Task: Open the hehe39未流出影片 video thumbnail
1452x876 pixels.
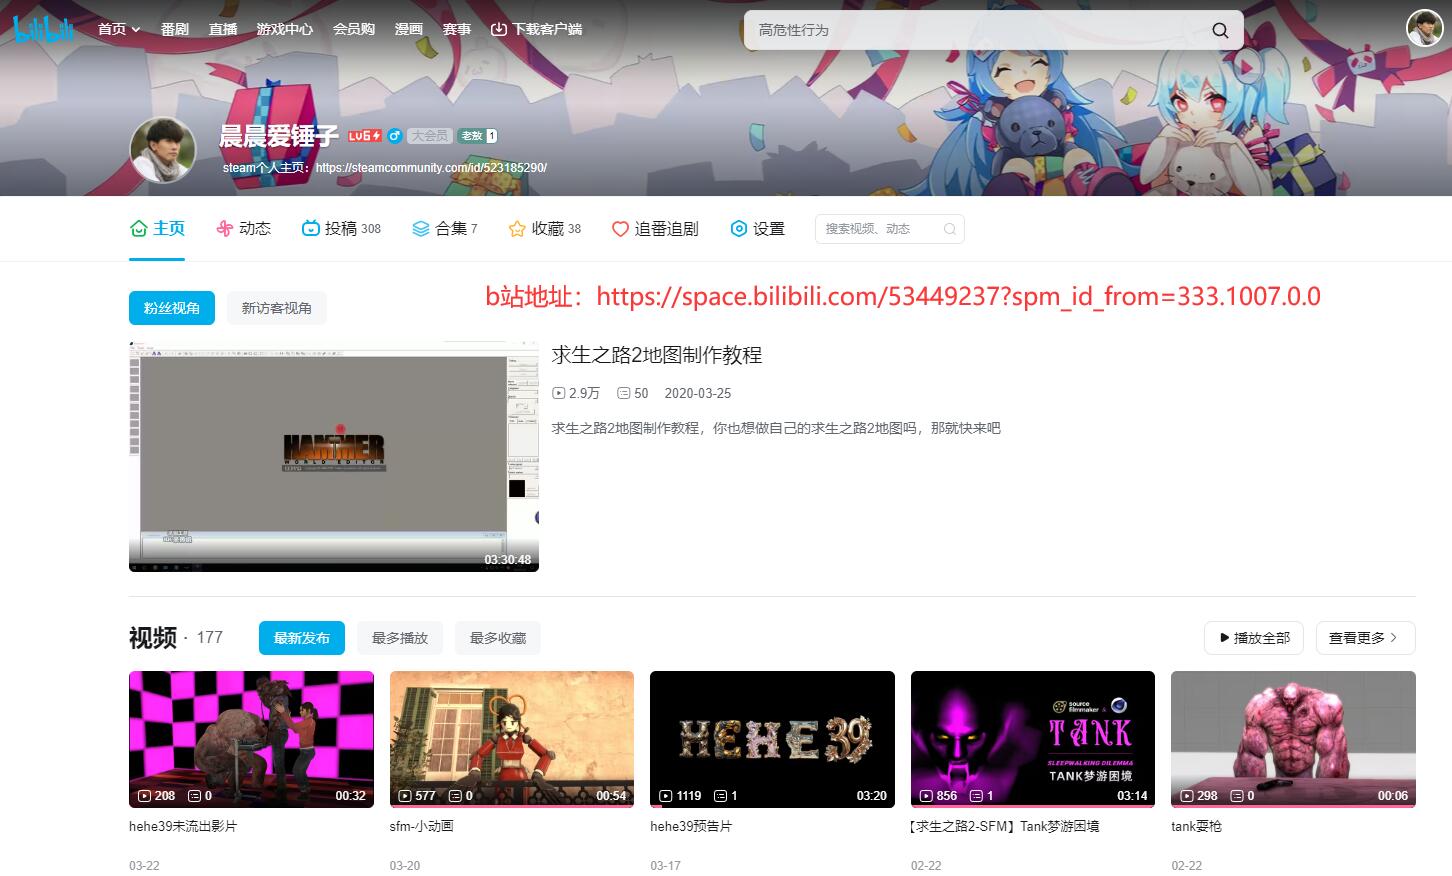Action: (251, 739)
